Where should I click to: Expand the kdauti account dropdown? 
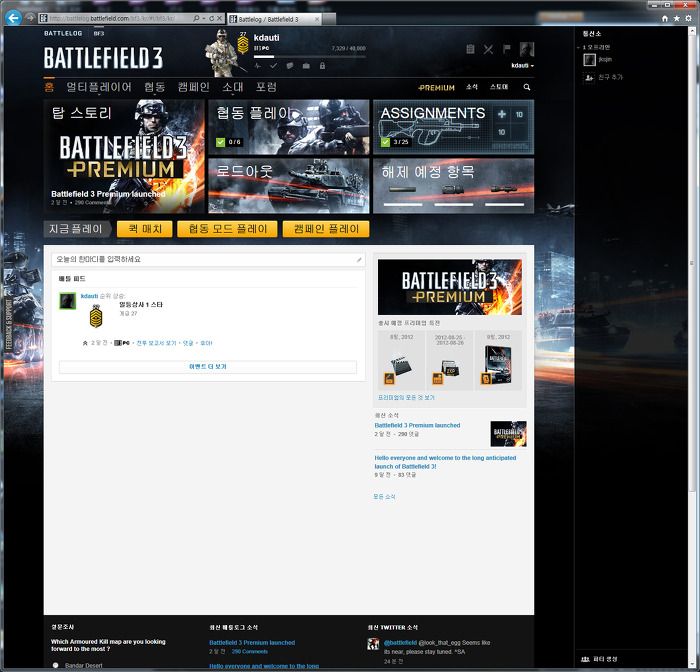click(x=522, y=66)
